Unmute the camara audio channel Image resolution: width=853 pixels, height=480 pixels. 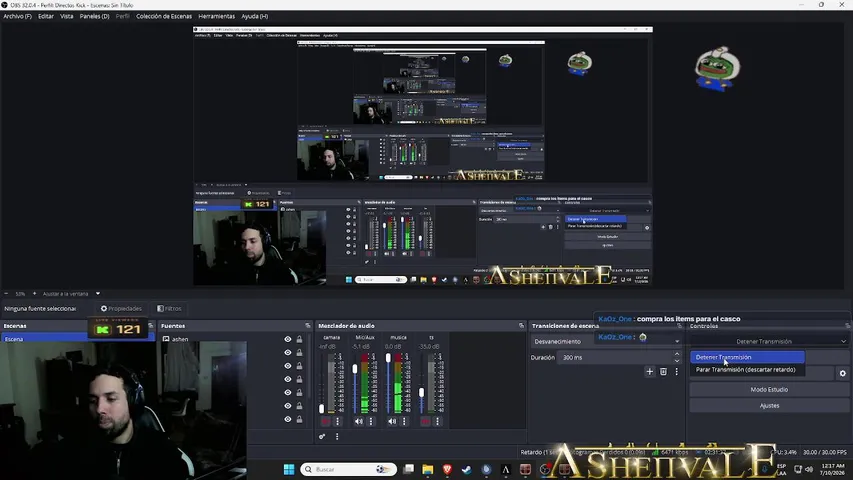tap(325, 421)
